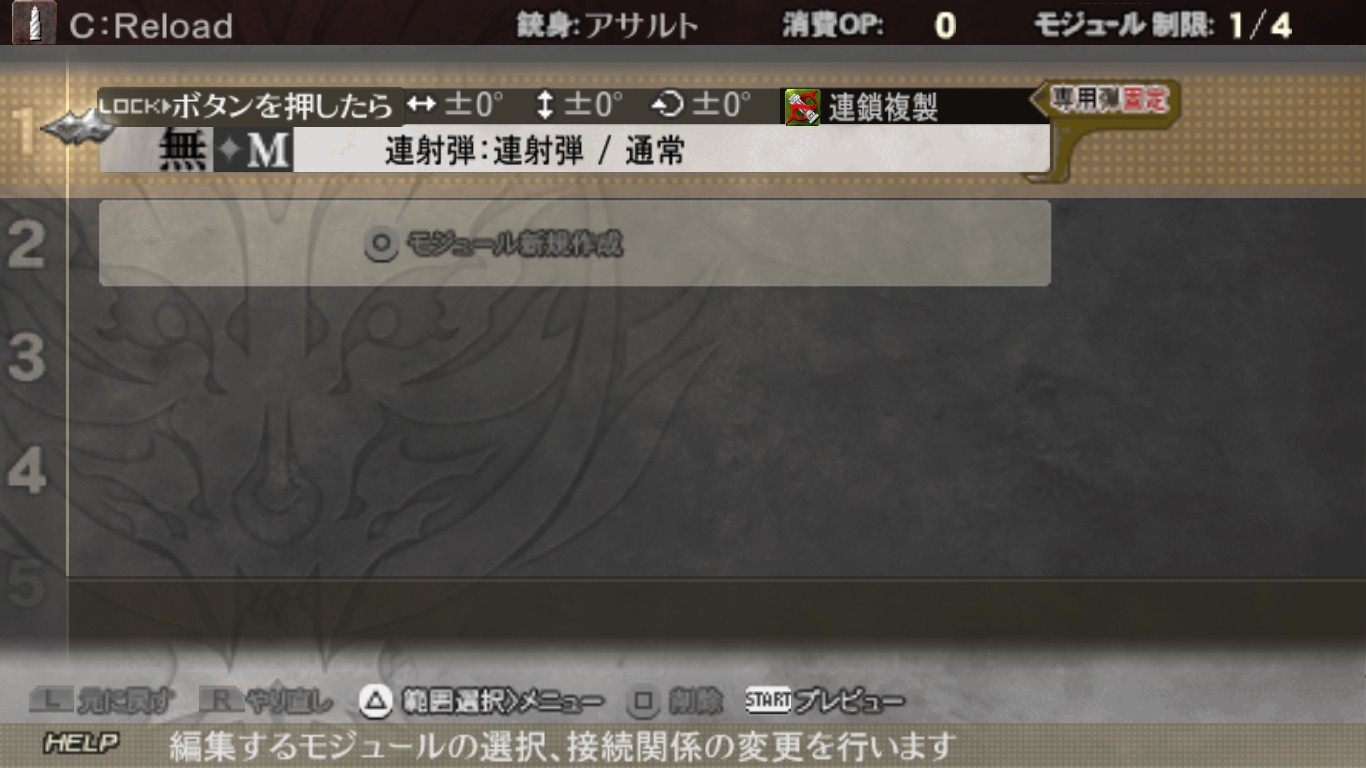Image resolution: width=1366 pixels, height=768 pixels.
Task: Click the R やり直し redo button
Action: [266, 702]
